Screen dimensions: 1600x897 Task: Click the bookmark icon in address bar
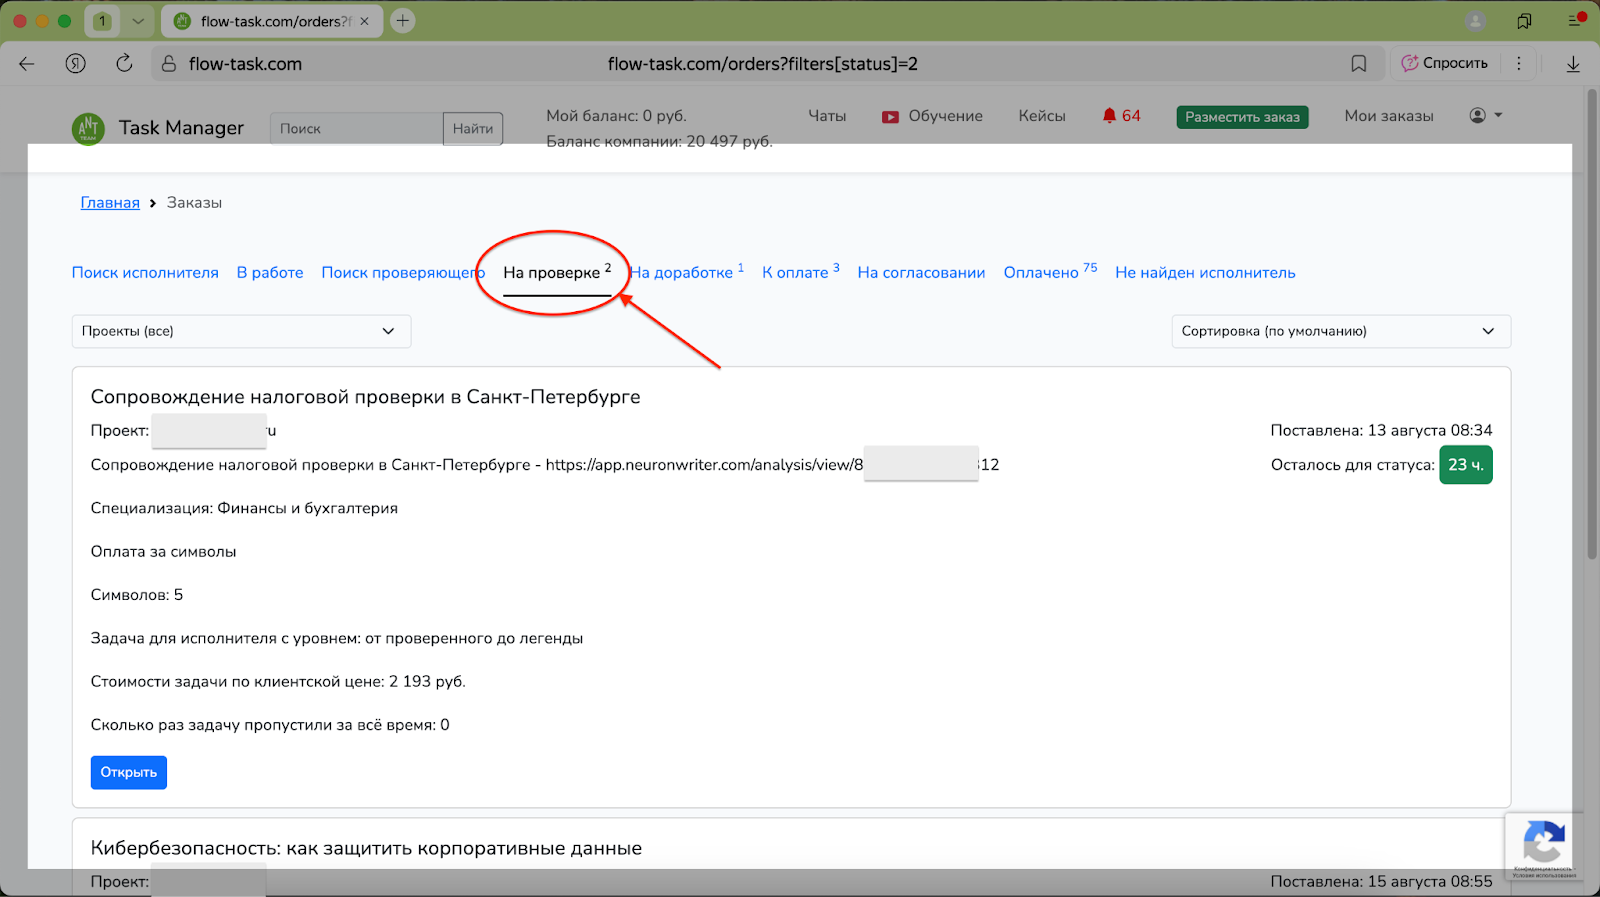point(1358,64)
